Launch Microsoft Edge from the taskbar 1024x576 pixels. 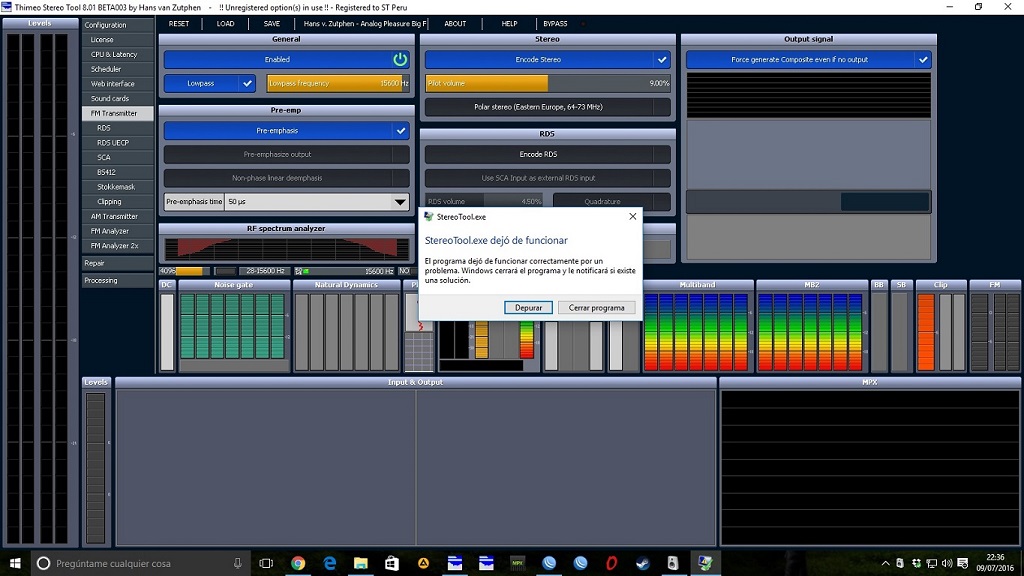pos(329,563)
